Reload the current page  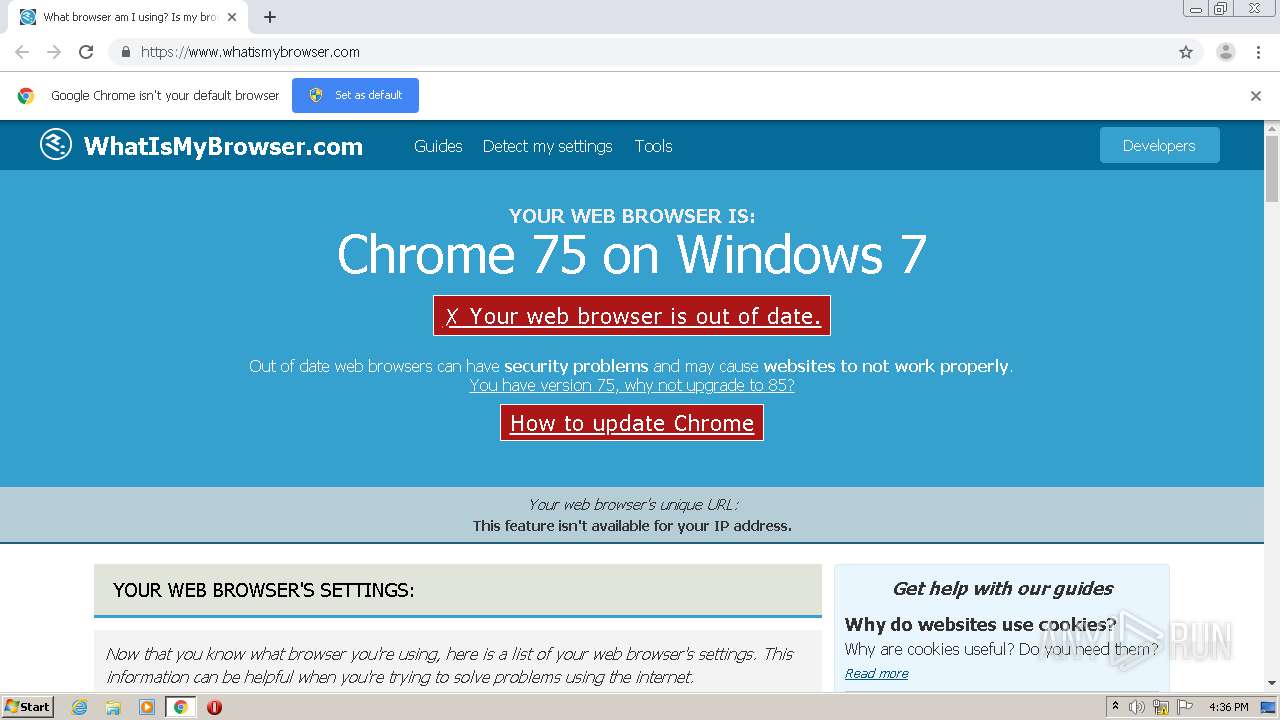(86, 52)
